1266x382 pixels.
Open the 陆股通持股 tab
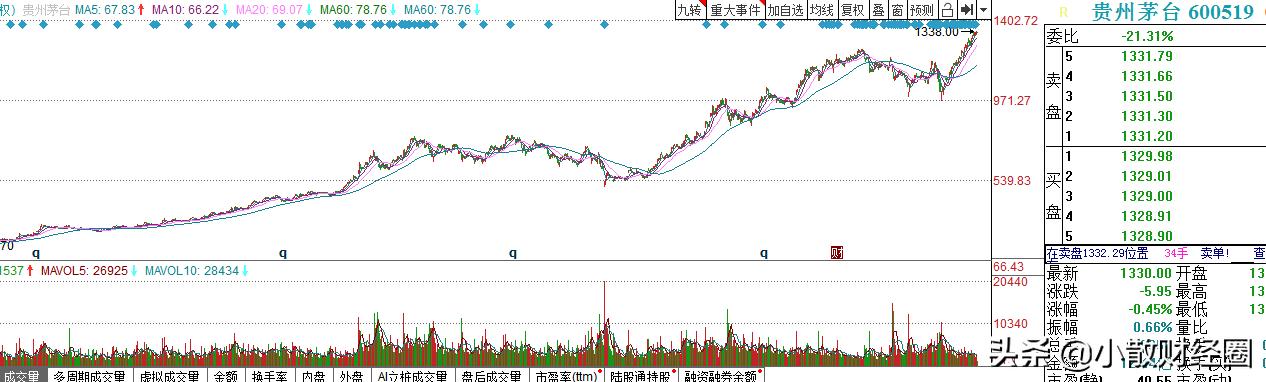point(642,376)
